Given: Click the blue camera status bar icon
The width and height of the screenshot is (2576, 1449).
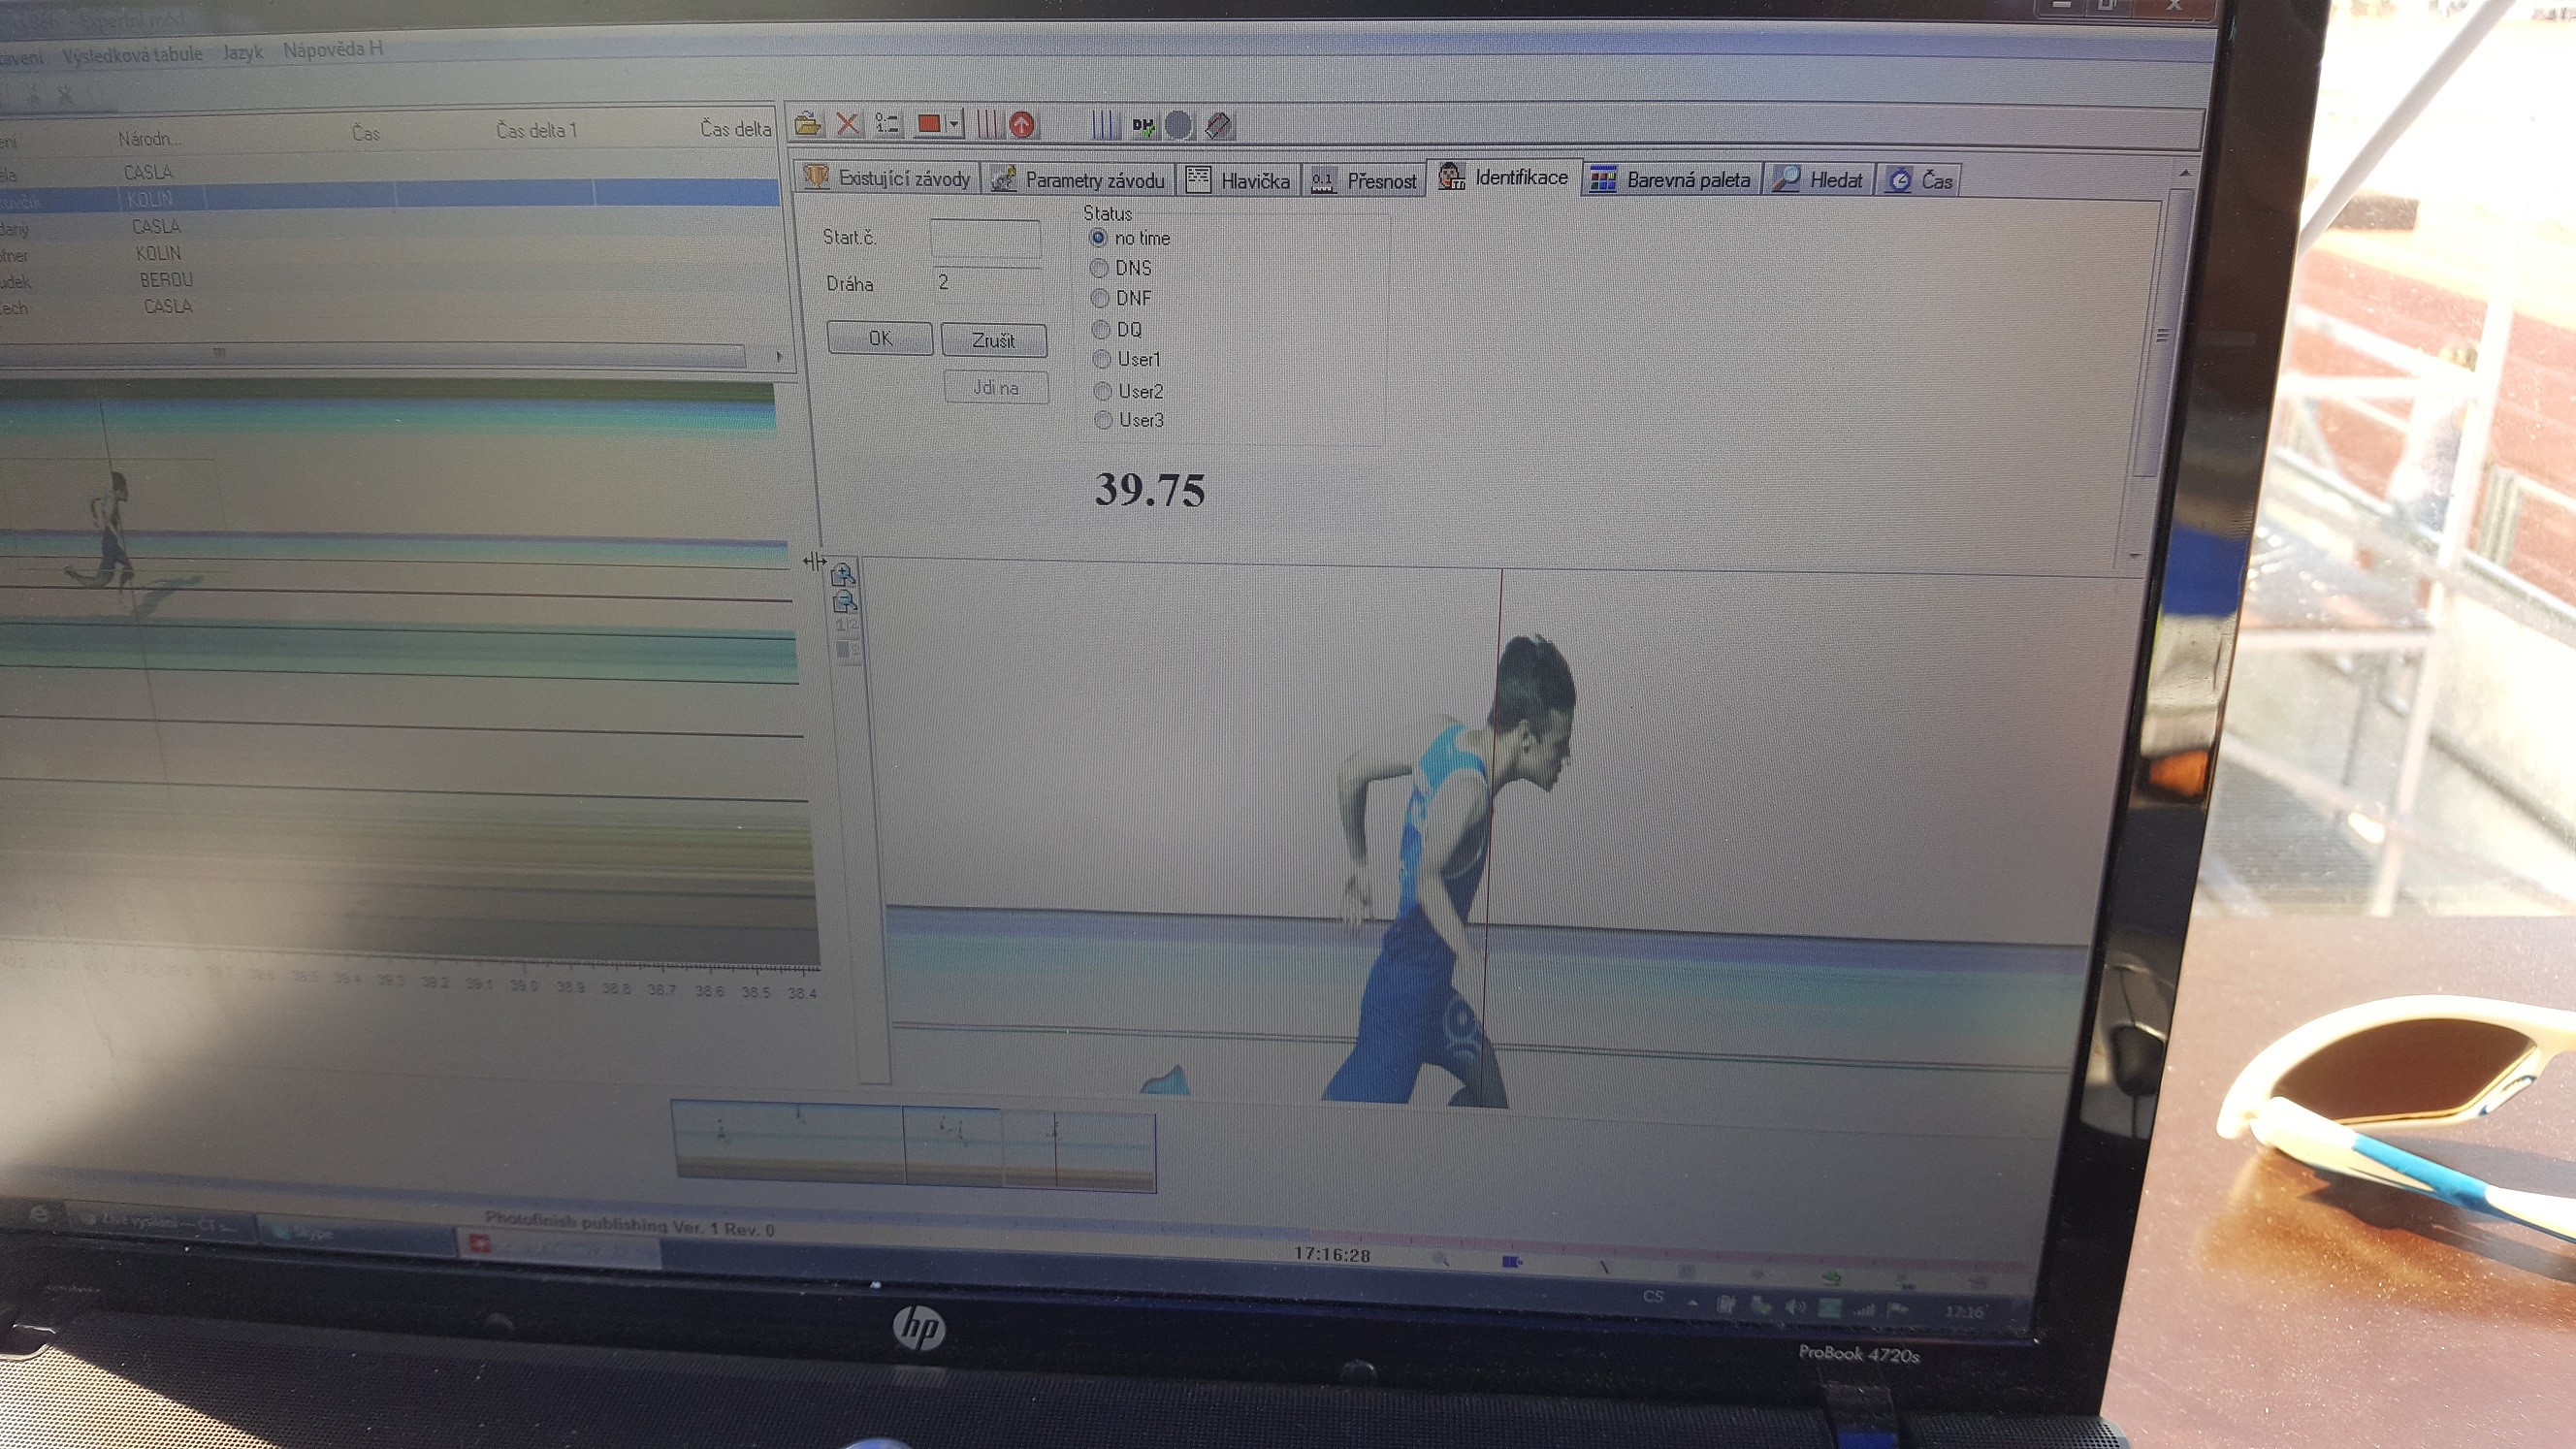Looking at the screenshot, I should 1512,1263.
